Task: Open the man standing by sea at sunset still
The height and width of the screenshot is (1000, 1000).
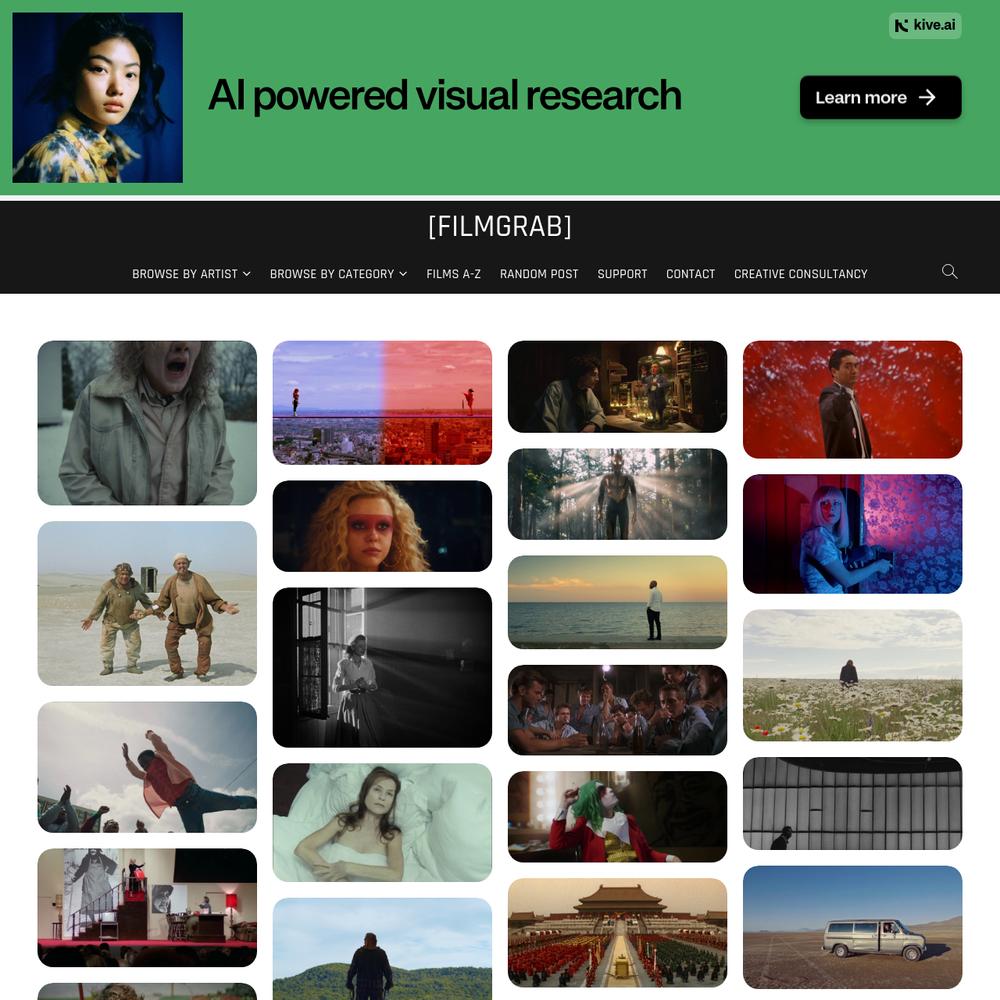Action: tap(617, 602)
